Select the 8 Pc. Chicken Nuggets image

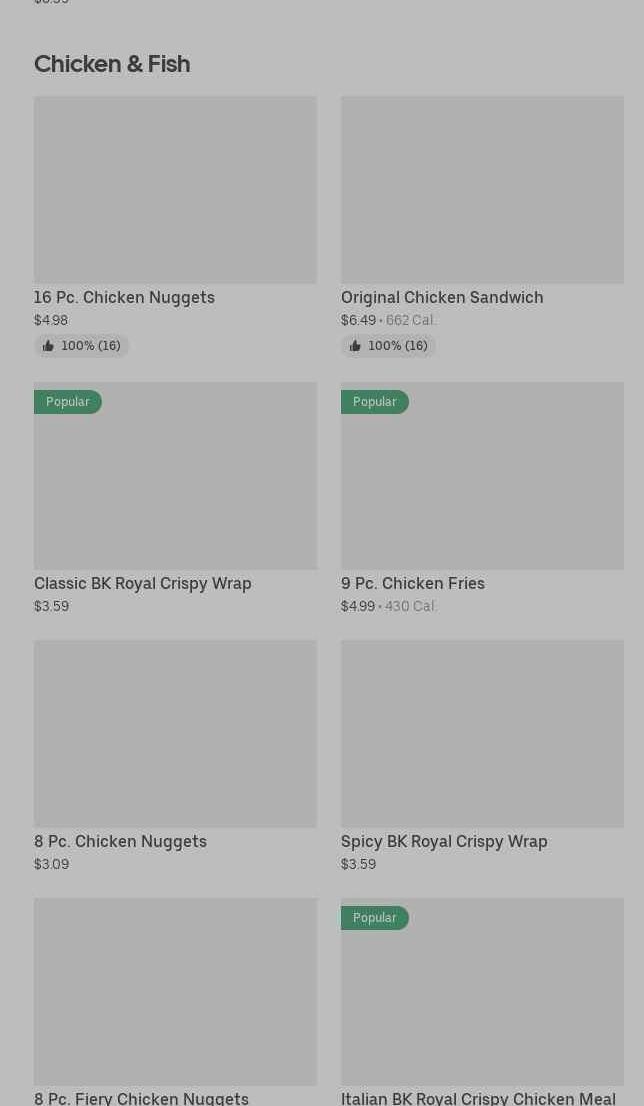coord(175,734)
